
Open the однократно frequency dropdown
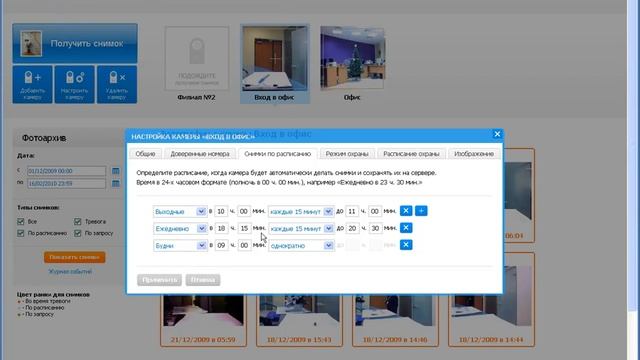pos(301,246)
